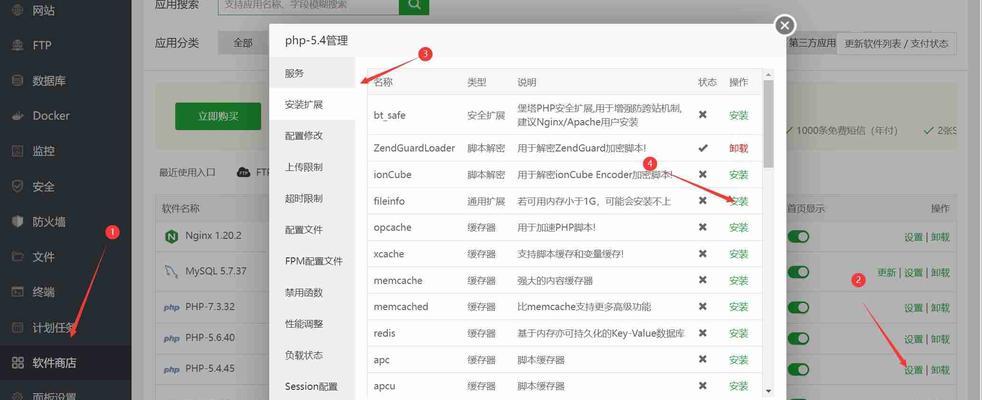Open the Session配置 tab
The width and height of the screenshot is (982, 400).
(312, 386)
